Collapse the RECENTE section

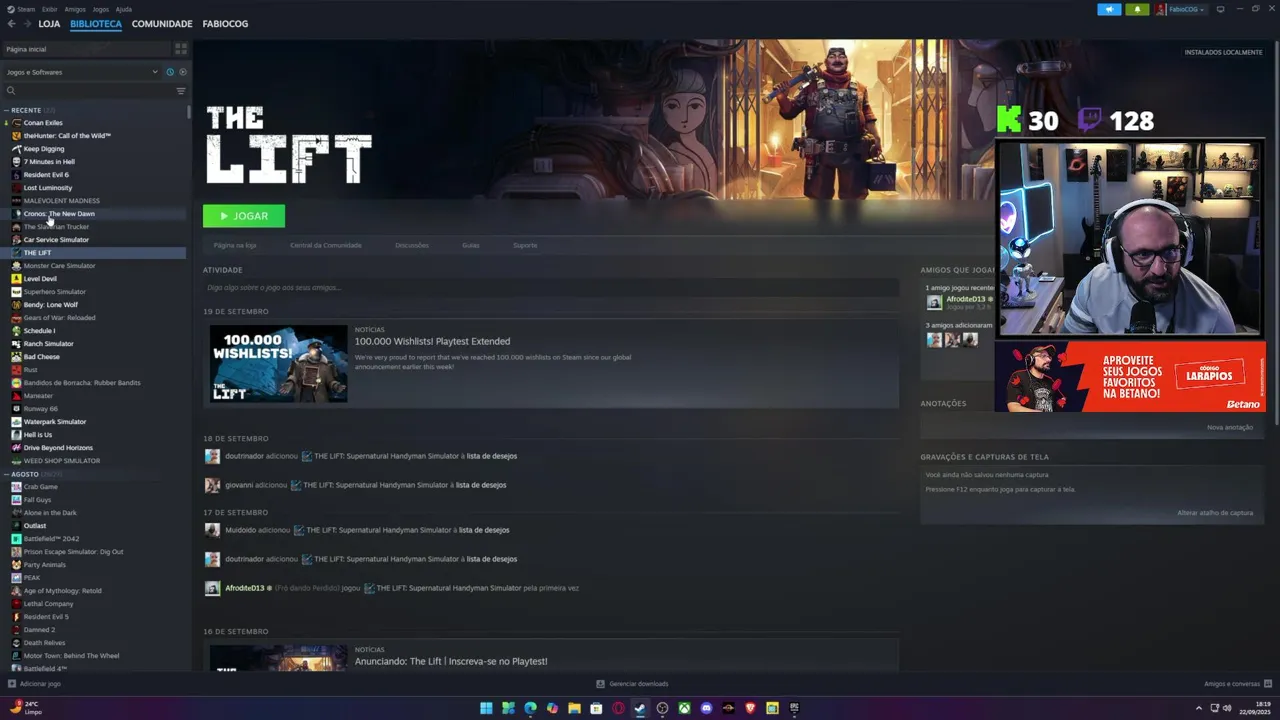[6, 110]
